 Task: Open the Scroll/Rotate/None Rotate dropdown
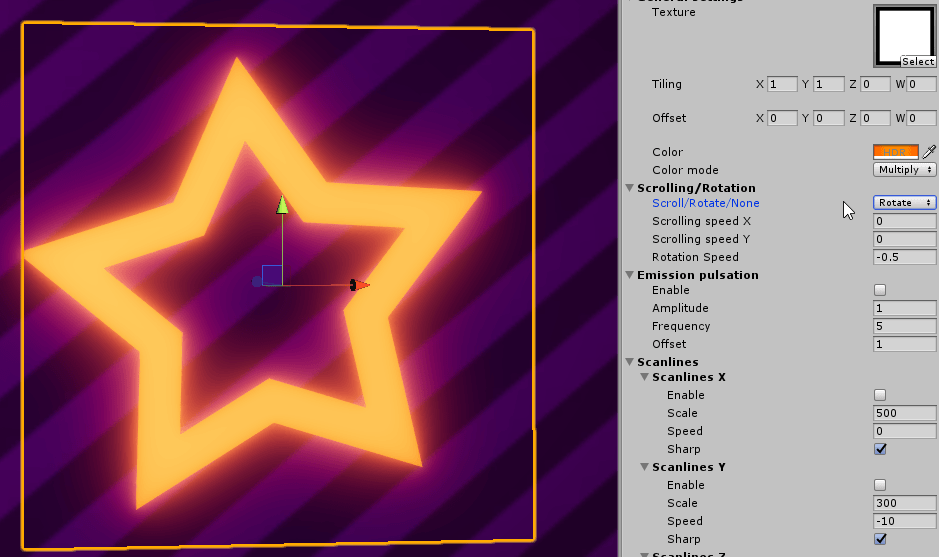(904, 202)
